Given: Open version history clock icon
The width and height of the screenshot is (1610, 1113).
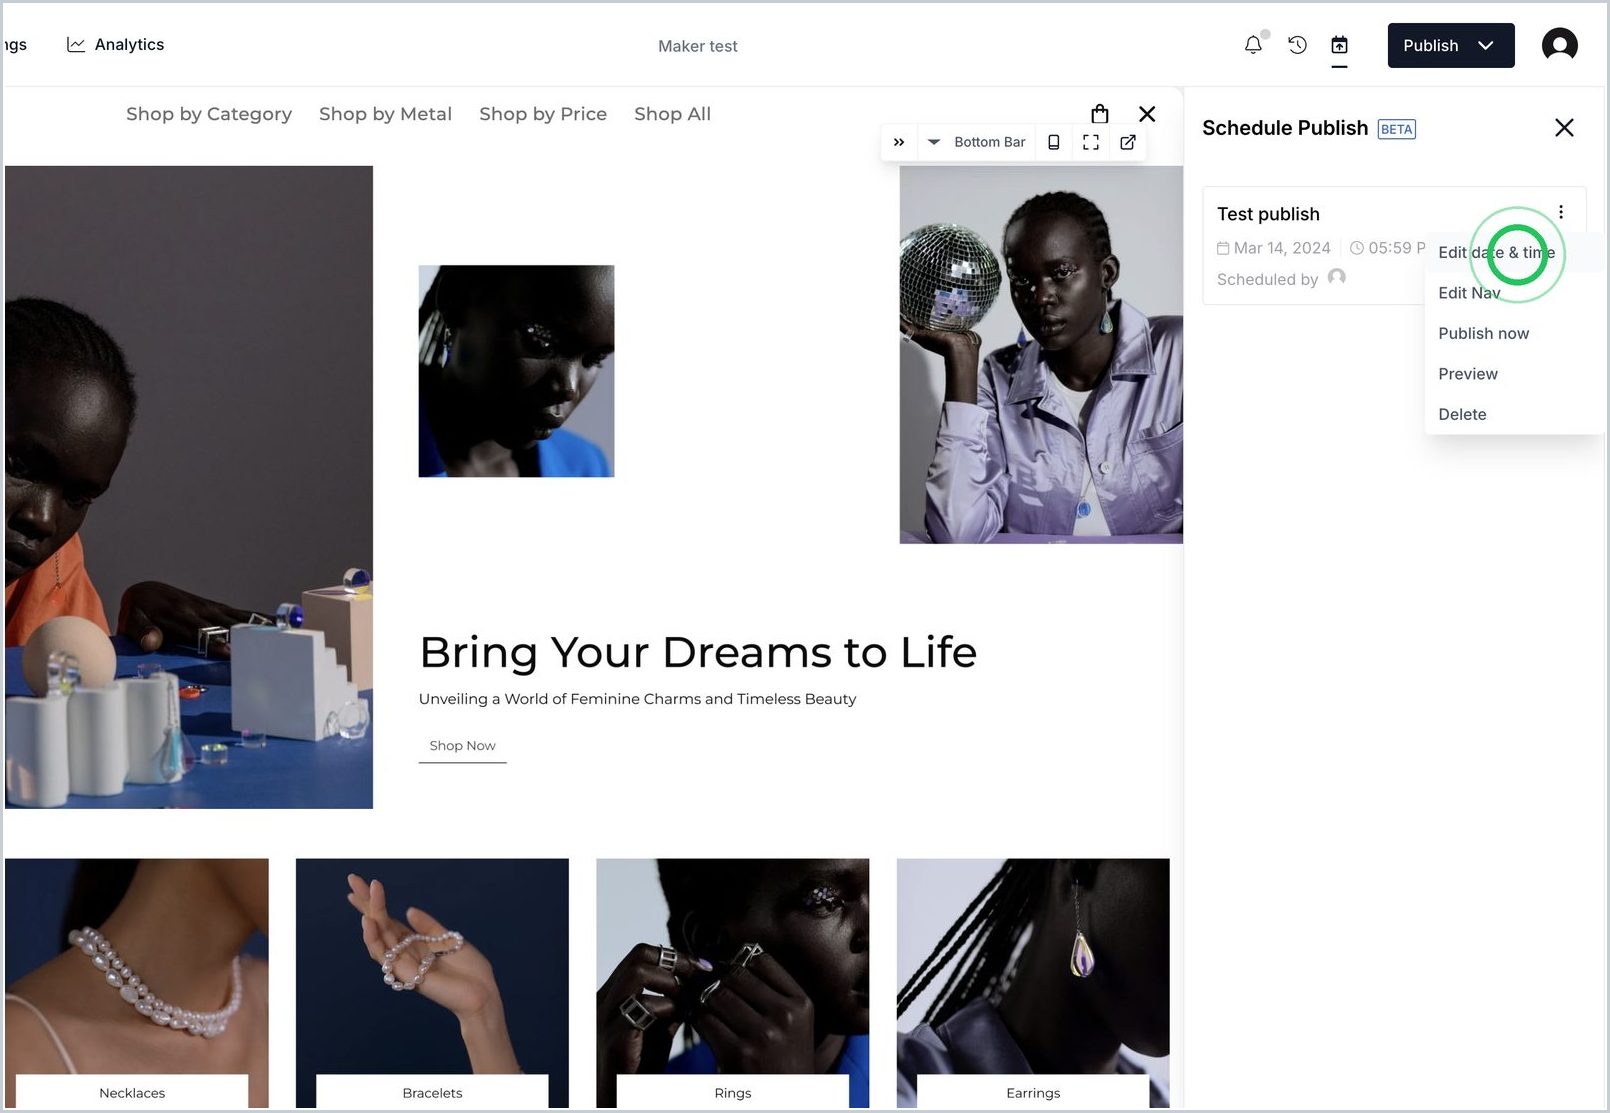Looking at the screenshot, I should [1297, 45].
